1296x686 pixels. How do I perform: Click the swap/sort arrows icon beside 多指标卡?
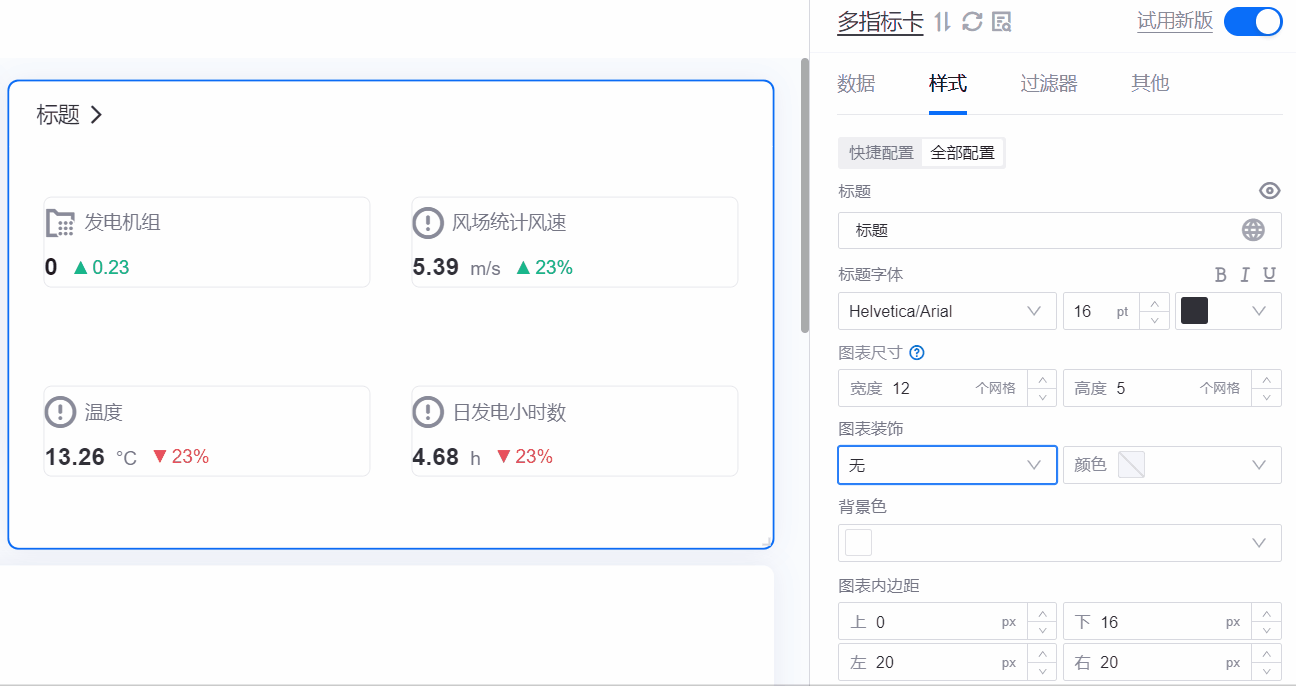click(942, 22)
